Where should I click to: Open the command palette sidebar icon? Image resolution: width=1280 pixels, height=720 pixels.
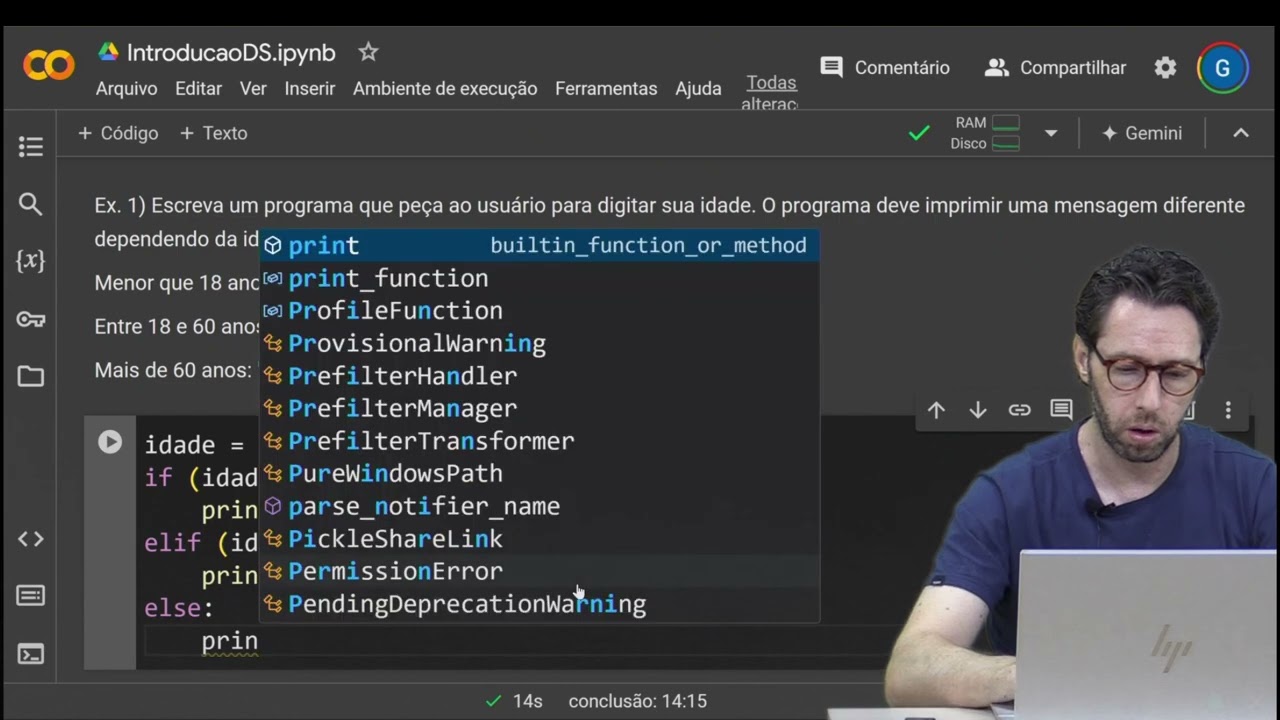[x=31, y=596]
